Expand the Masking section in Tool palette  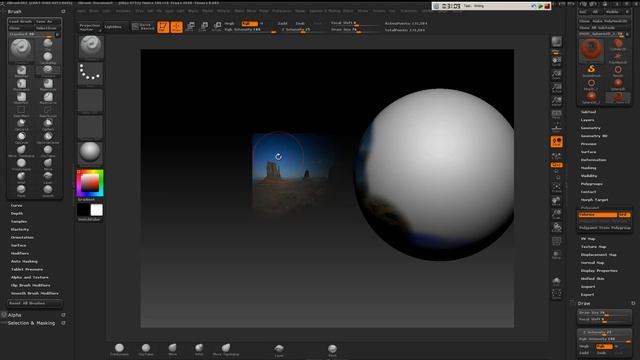point(588,168)
